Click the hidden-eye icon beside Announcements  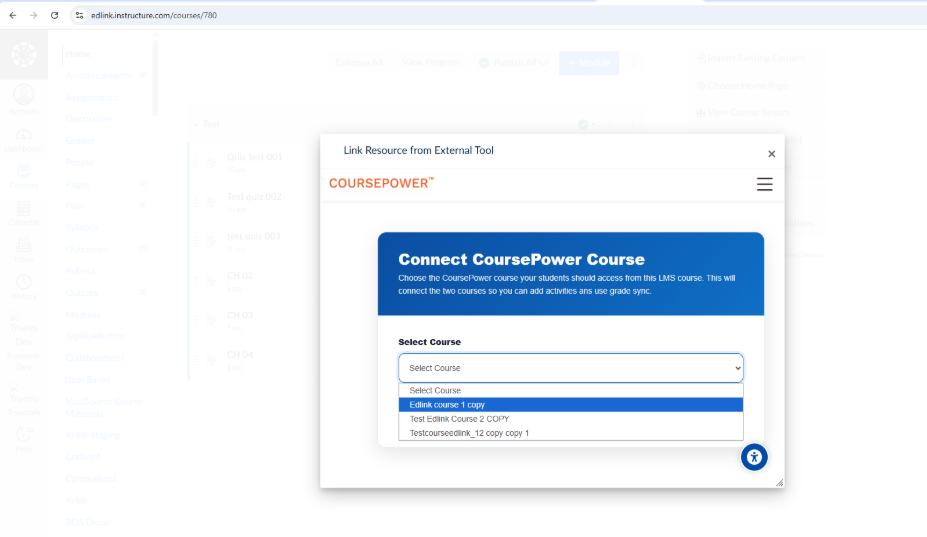click(x=142, y=75)
